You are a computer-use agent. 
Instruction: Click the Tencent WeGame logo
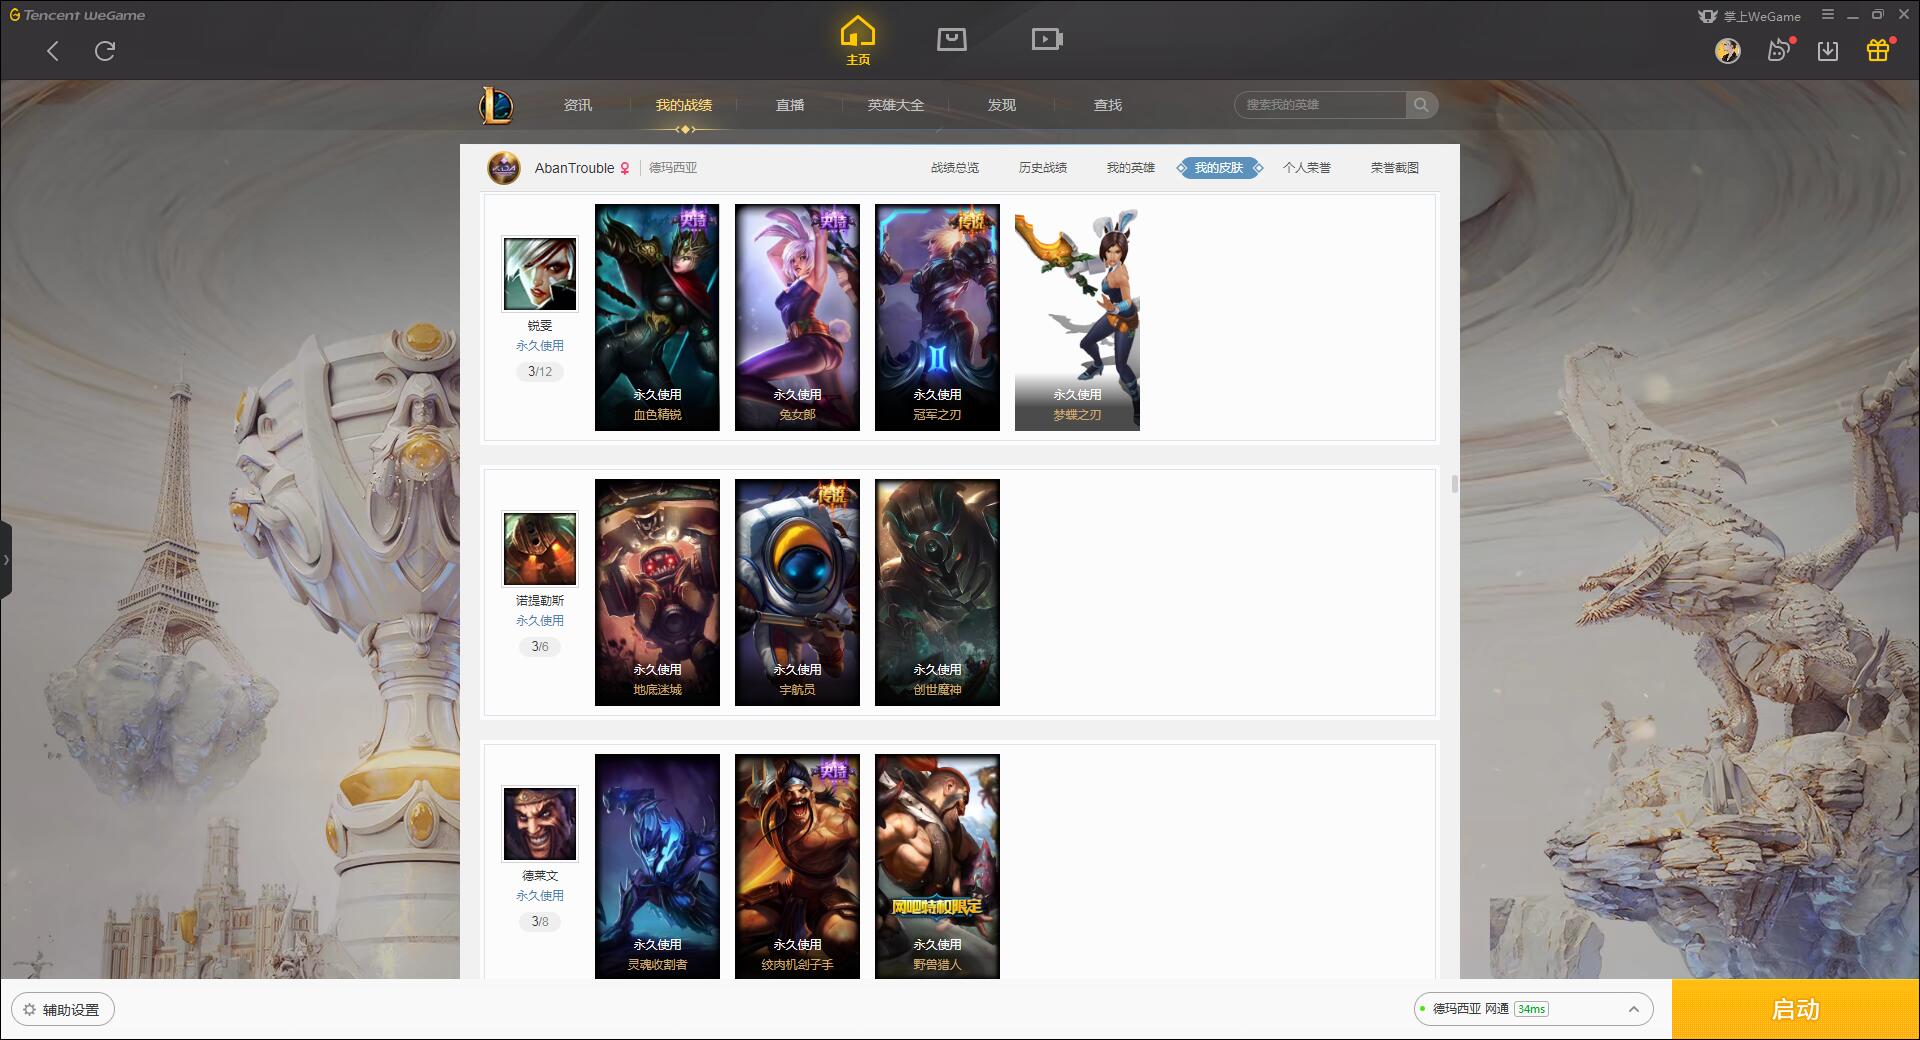tap(77, 15)
